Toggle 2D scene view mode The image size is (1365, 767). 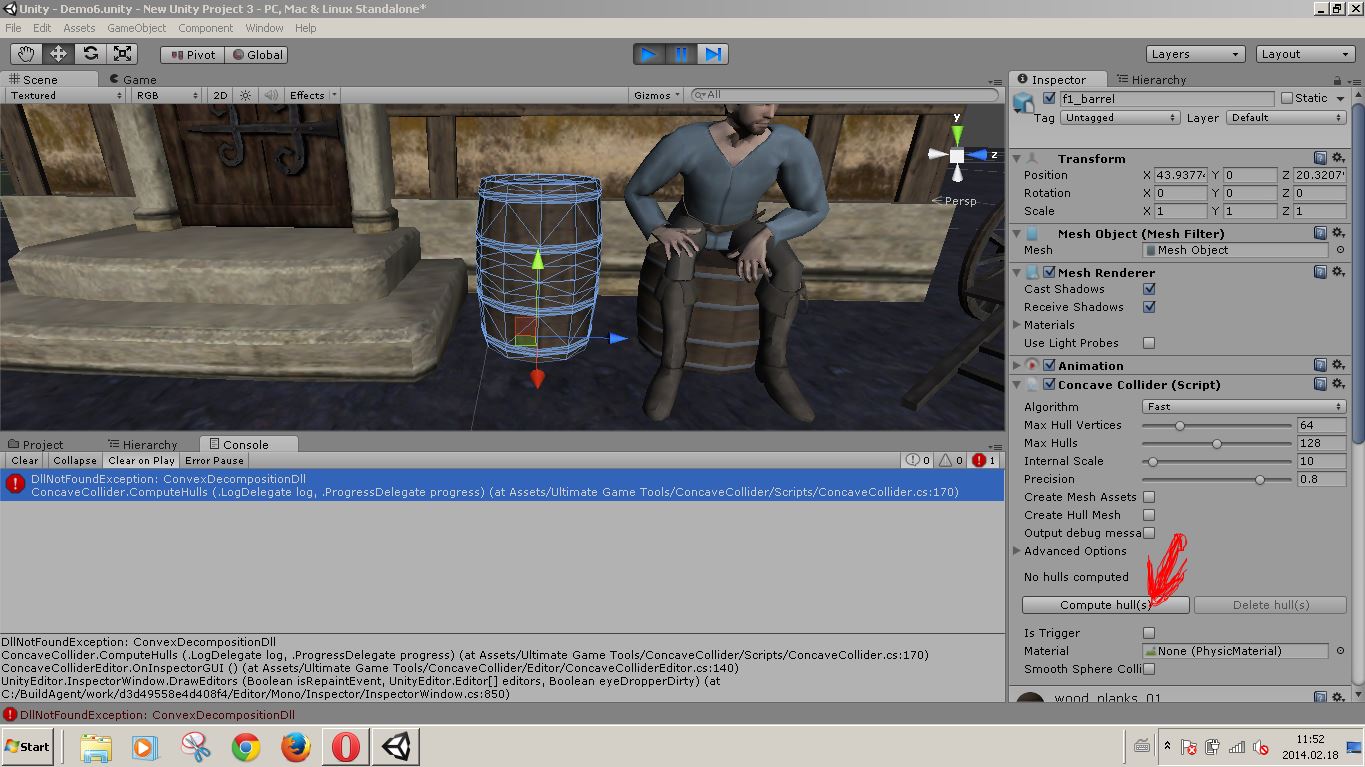pos(220,95)
